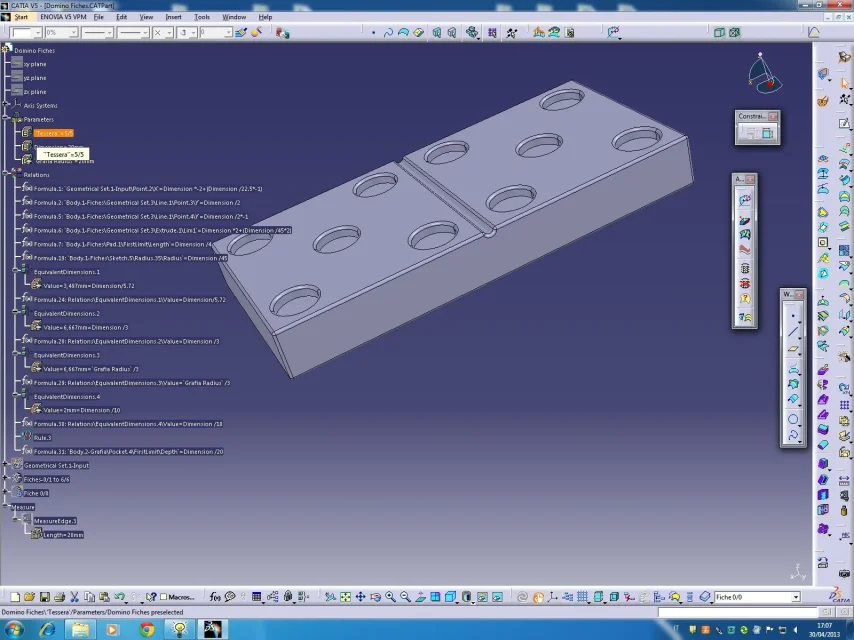Viewport: 854px width, 640px height.
Task: Click the Print icon
Action: point(59,597)
